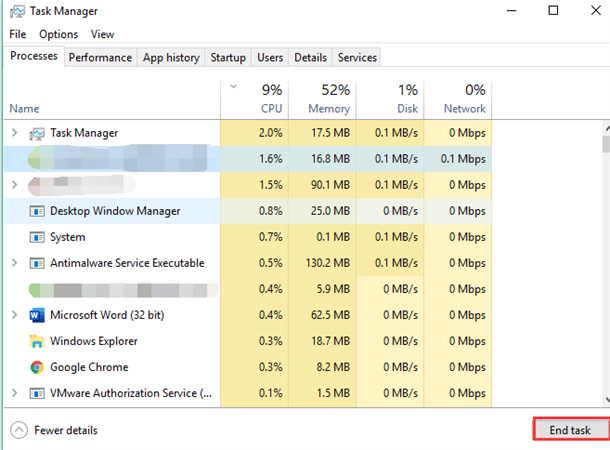Sort by the 9% CPU column header

(x=254, y=100)
